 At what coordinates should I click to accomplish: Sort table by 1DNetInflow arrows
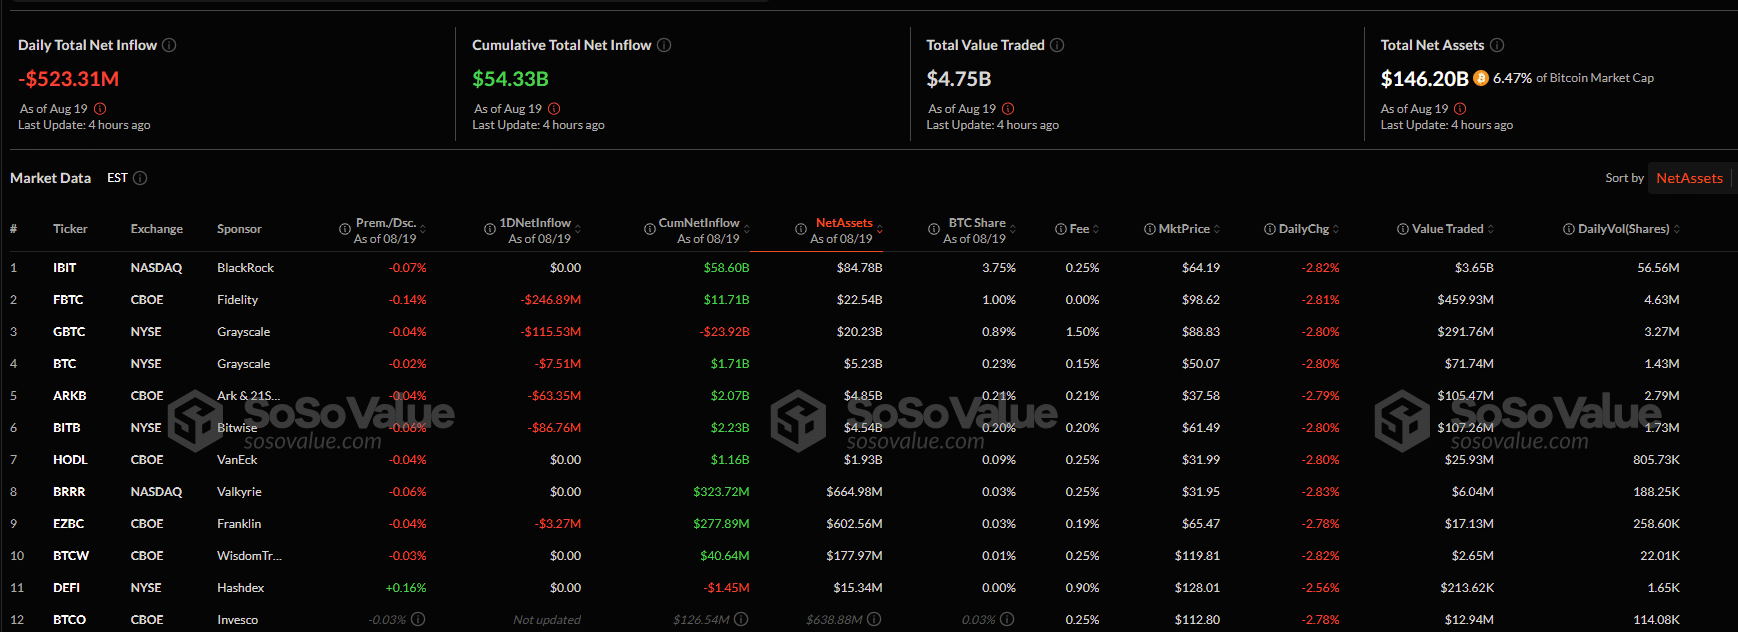point(578,229)
